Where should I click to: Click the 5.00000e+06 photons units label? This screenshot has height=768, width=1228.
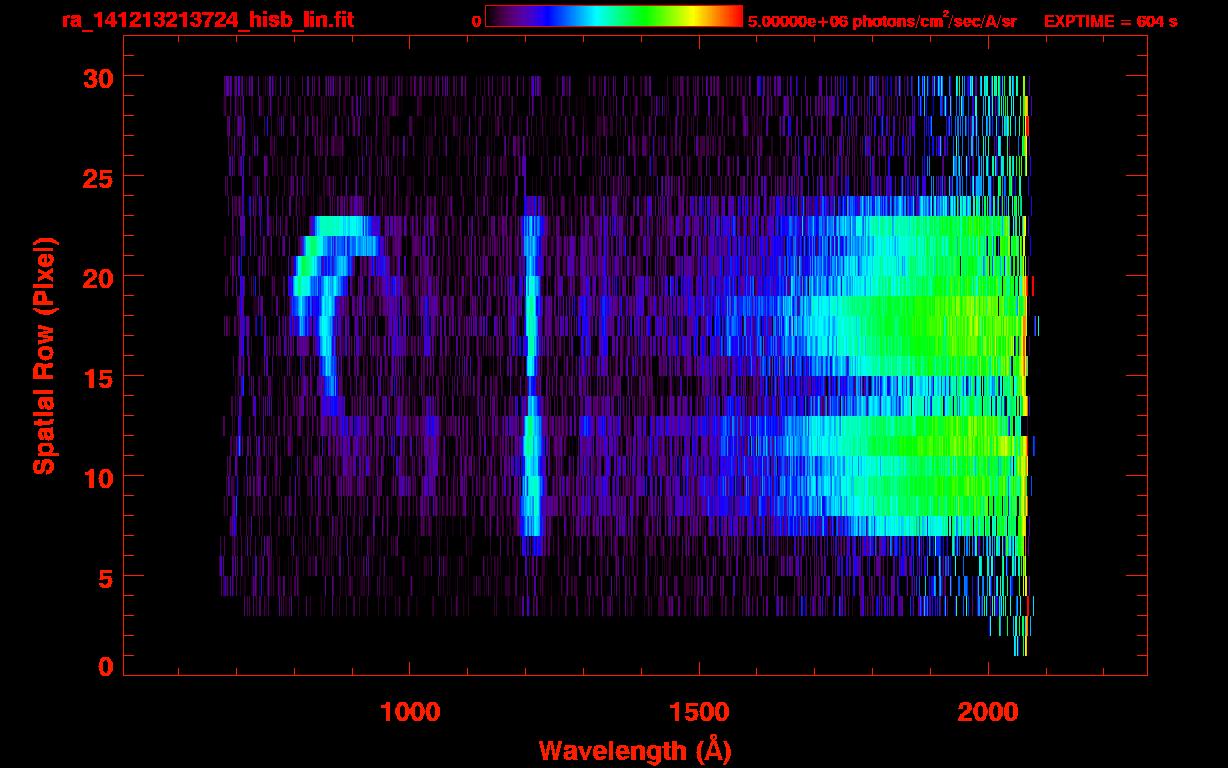(882, 20)
